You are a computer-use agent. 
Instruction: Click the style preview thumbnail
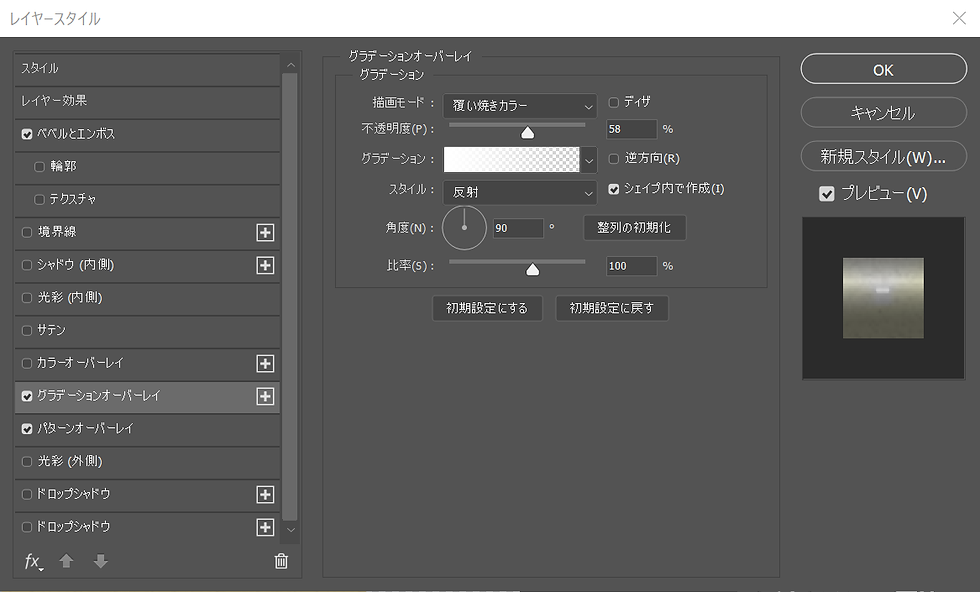click(883, 298)
